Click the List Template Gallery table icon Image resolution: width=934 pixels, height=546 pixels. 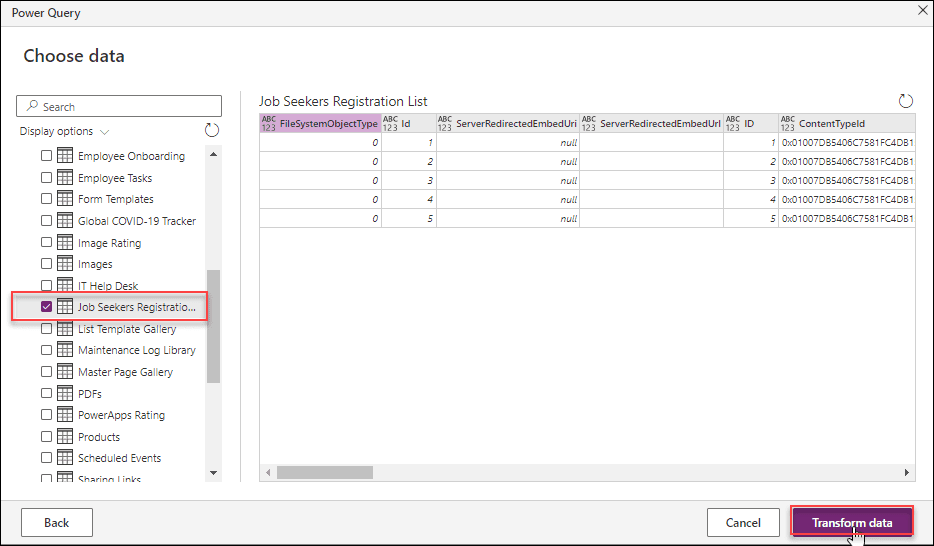65,328
